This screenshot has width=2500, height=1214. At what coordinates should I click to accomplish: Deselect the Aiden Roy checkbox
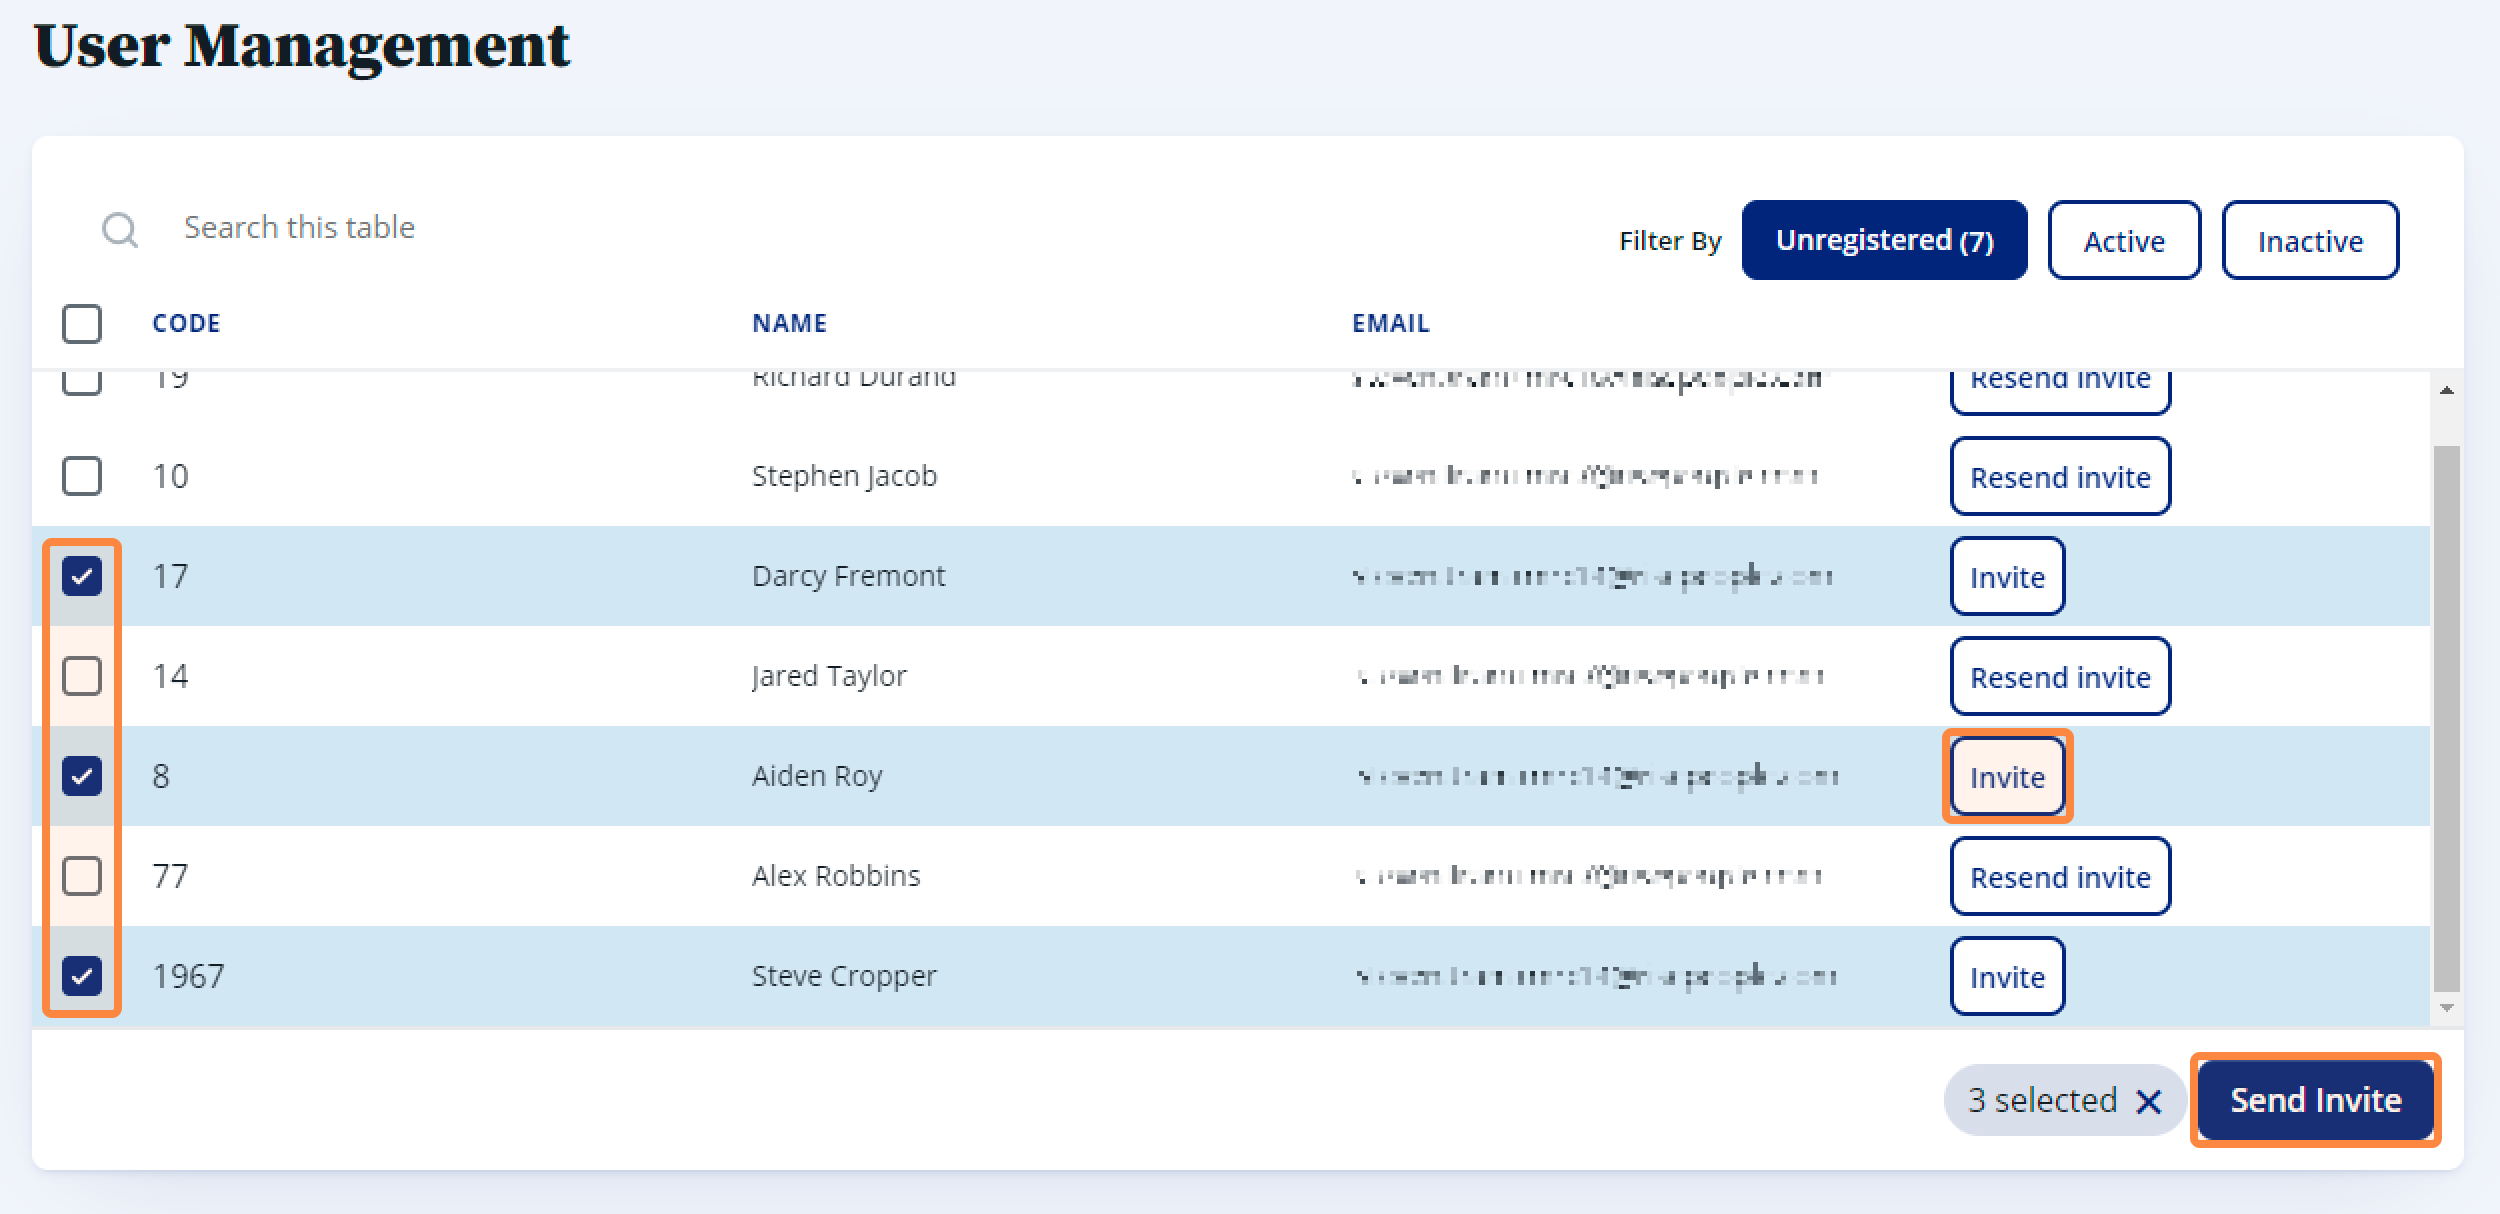[x=82, y=776]
